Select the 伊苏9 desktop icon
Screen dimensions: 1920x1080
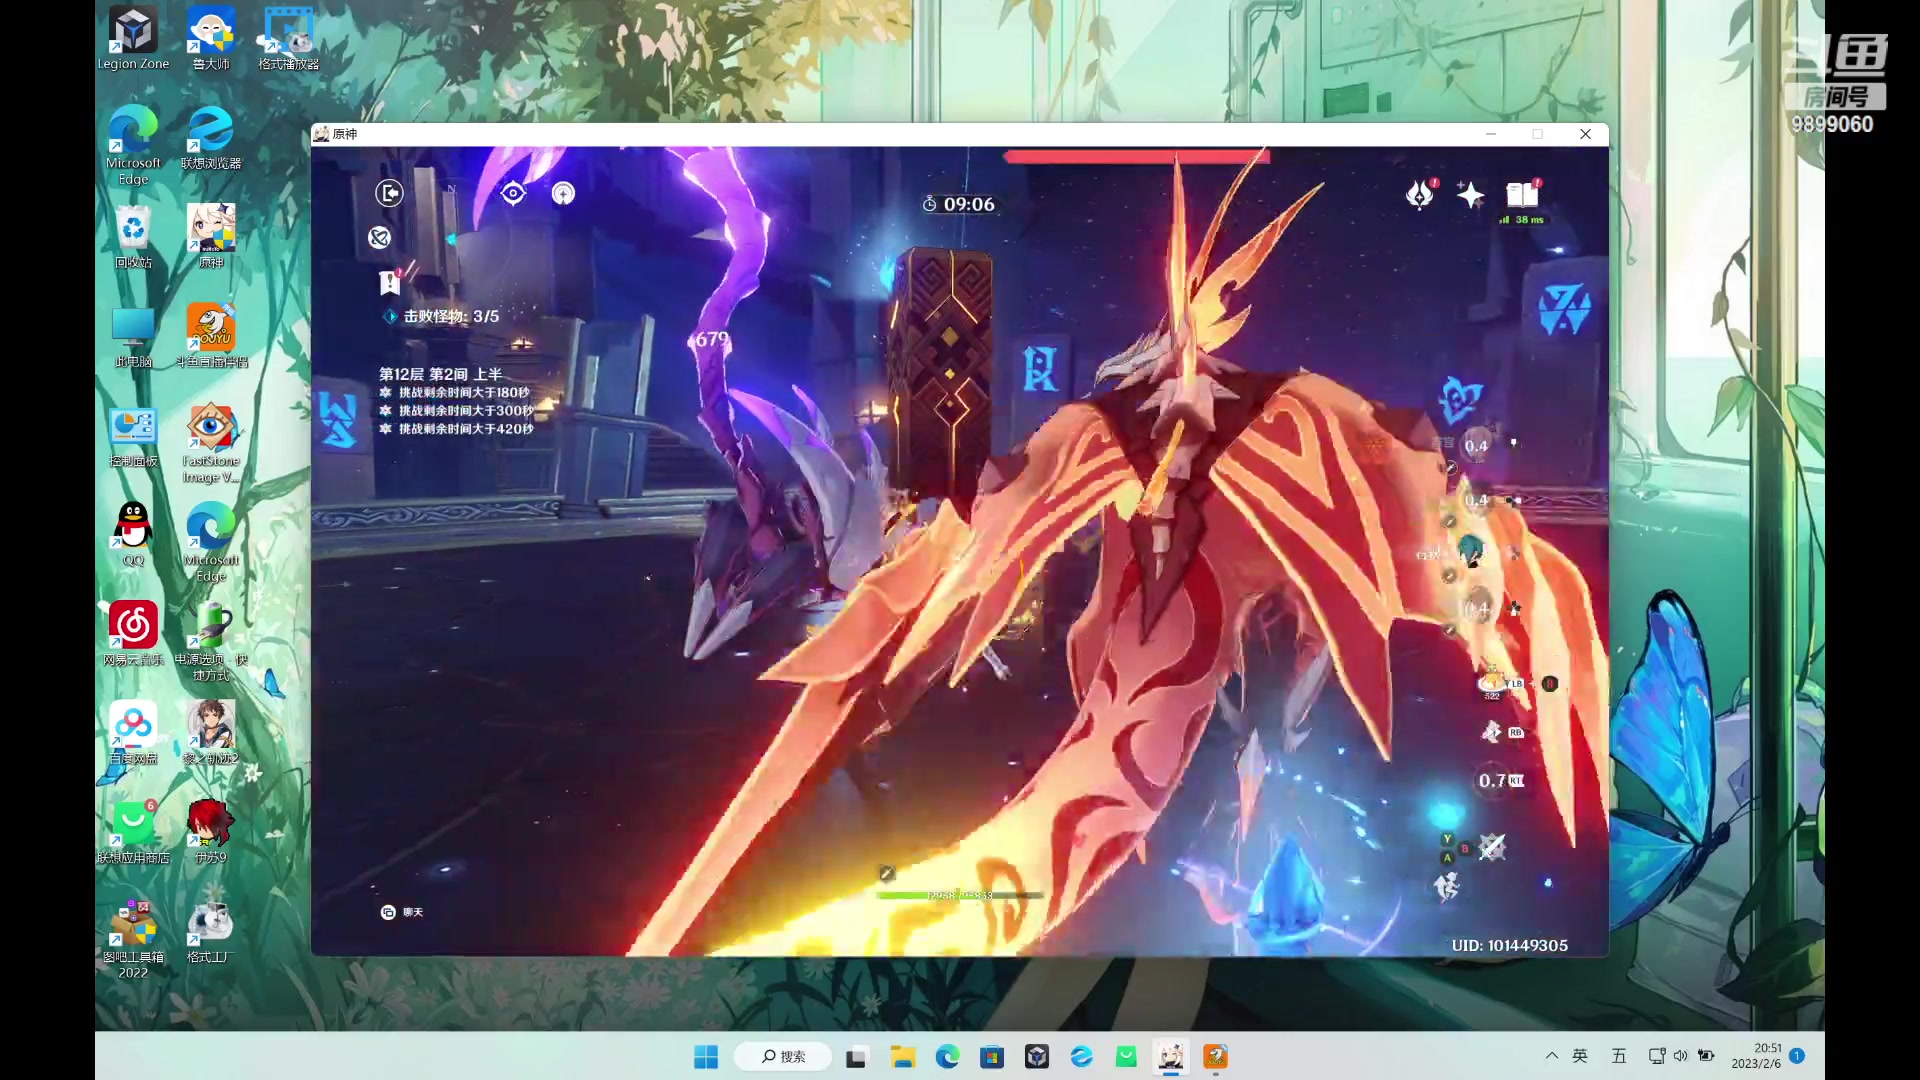click(x=211, y=832)
